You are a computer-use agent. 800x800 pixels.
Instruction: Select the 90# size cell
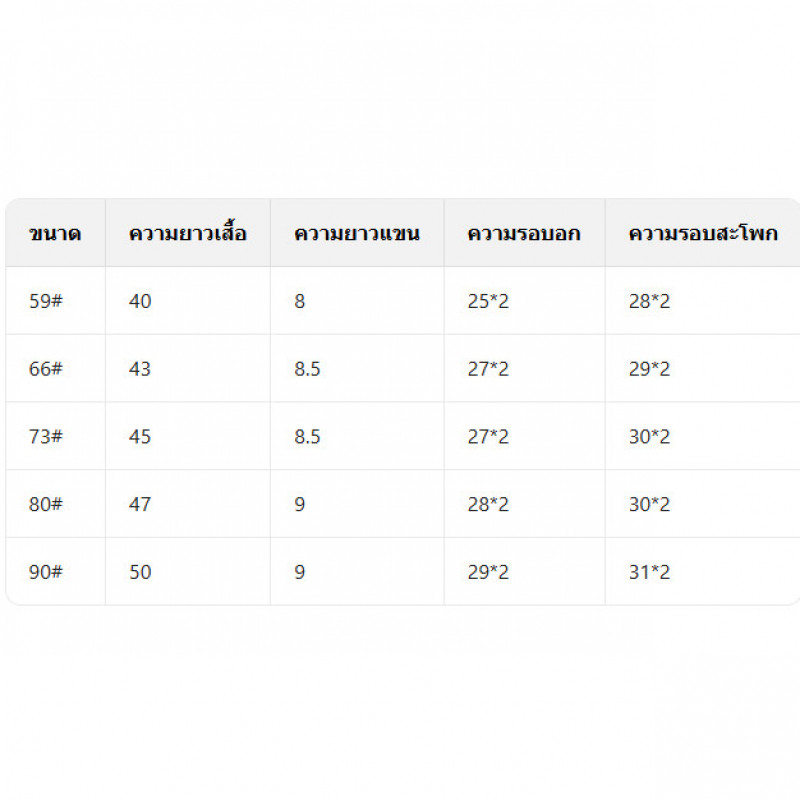click(46, 573)
